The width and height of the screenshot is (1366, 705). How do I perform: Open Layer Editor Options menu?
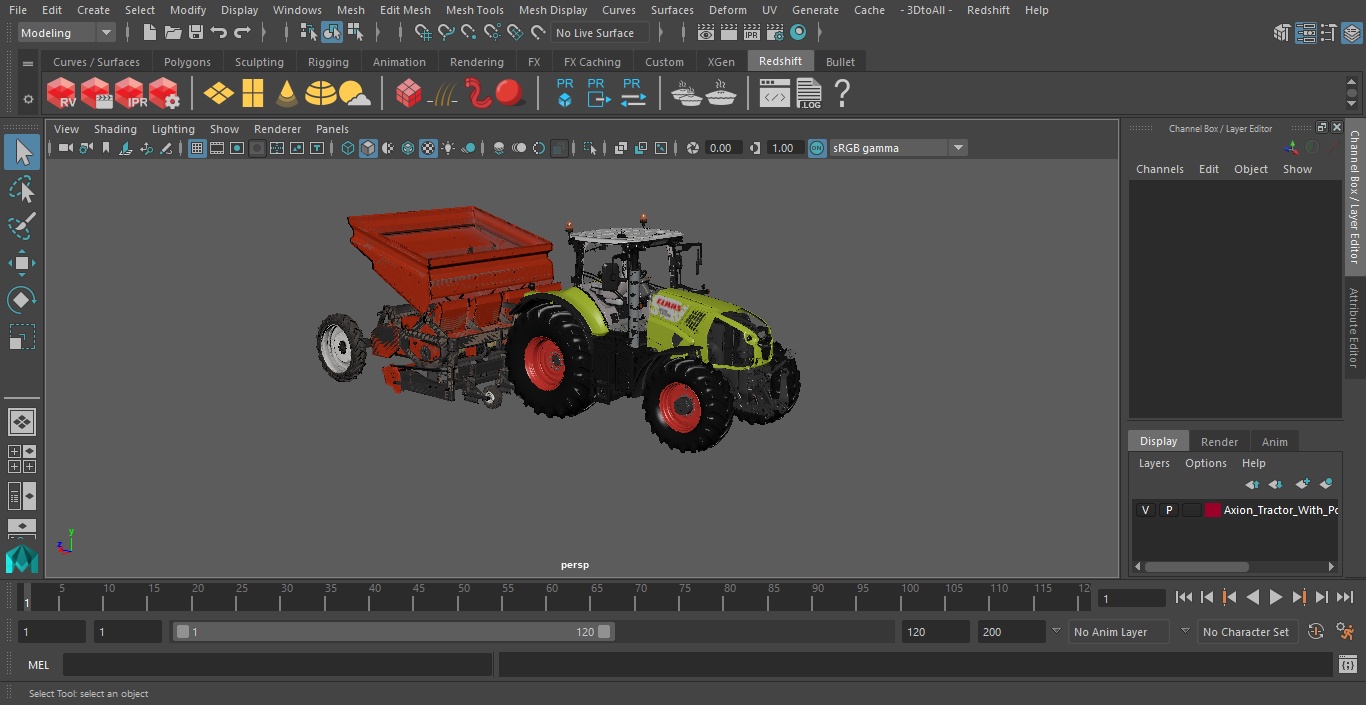pyautogui.click(x=1205, y=463)
